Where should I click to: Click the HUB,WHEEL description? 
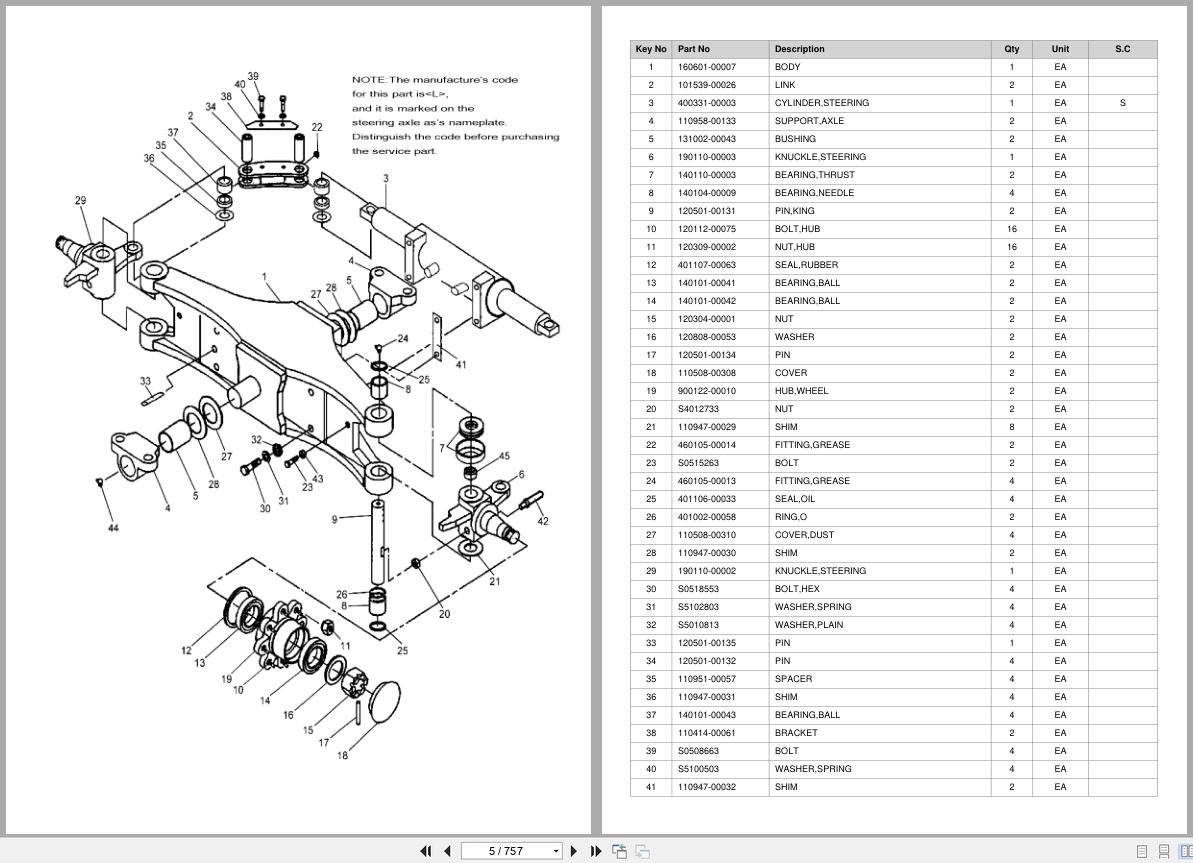tap(801, 391)
